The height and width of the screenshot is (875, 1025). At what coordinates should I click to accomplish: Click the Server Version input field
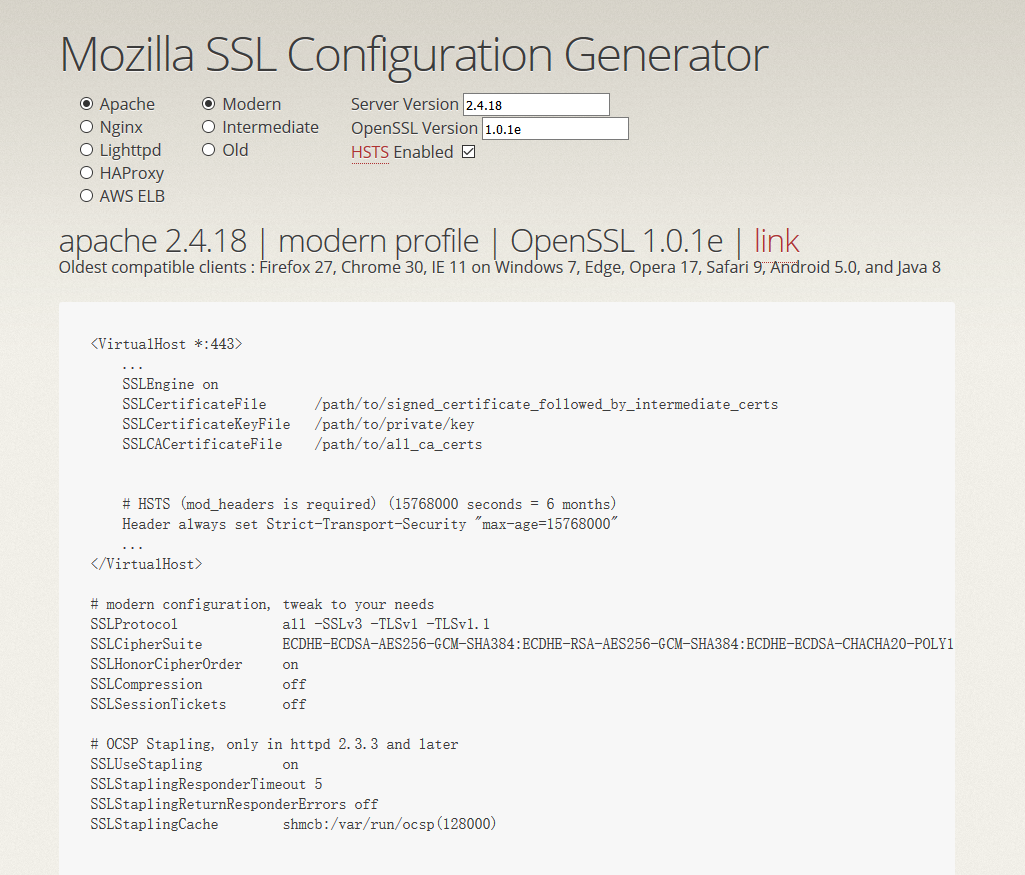click(535, 104)
